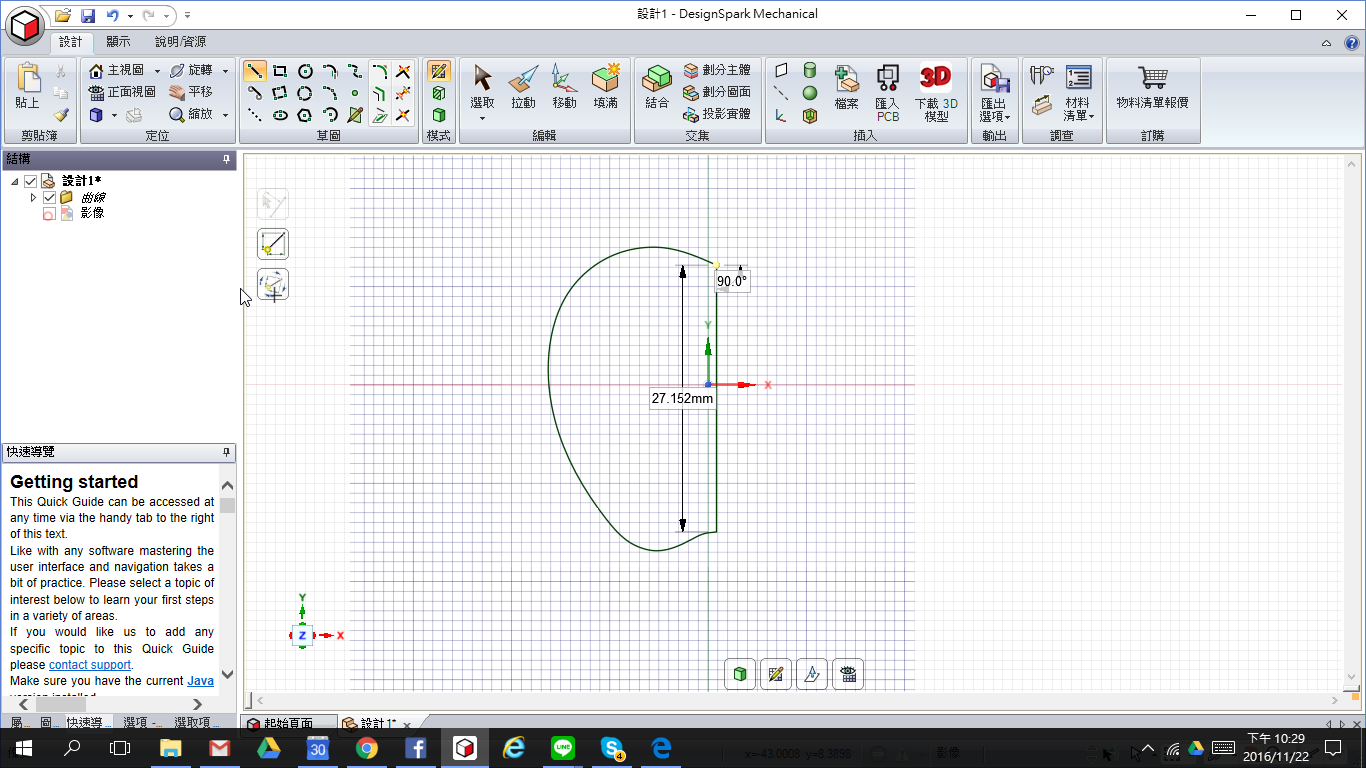Viewport: 1366px width, 768px height.
Task: Open 旋轉 Spin dropdown arrow
Action: coord(225,71)
